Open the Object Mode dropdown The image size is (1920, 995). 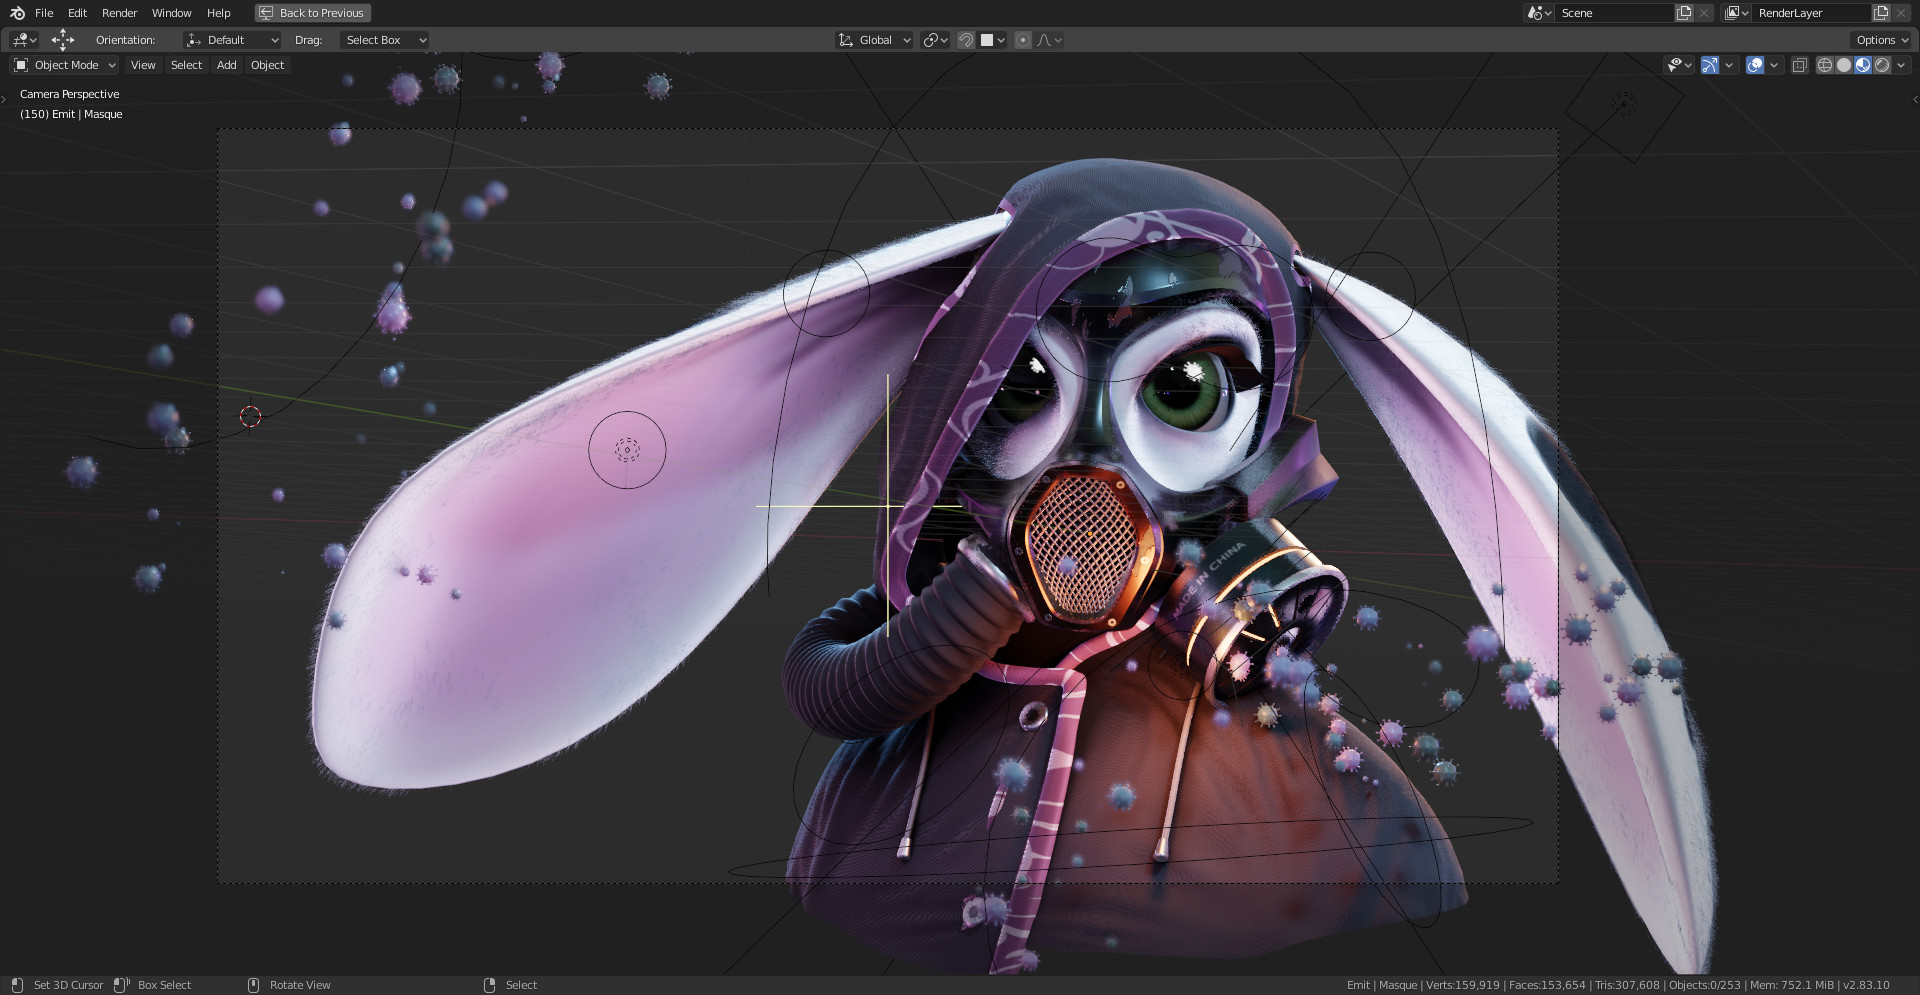click(x=65, y=65)
